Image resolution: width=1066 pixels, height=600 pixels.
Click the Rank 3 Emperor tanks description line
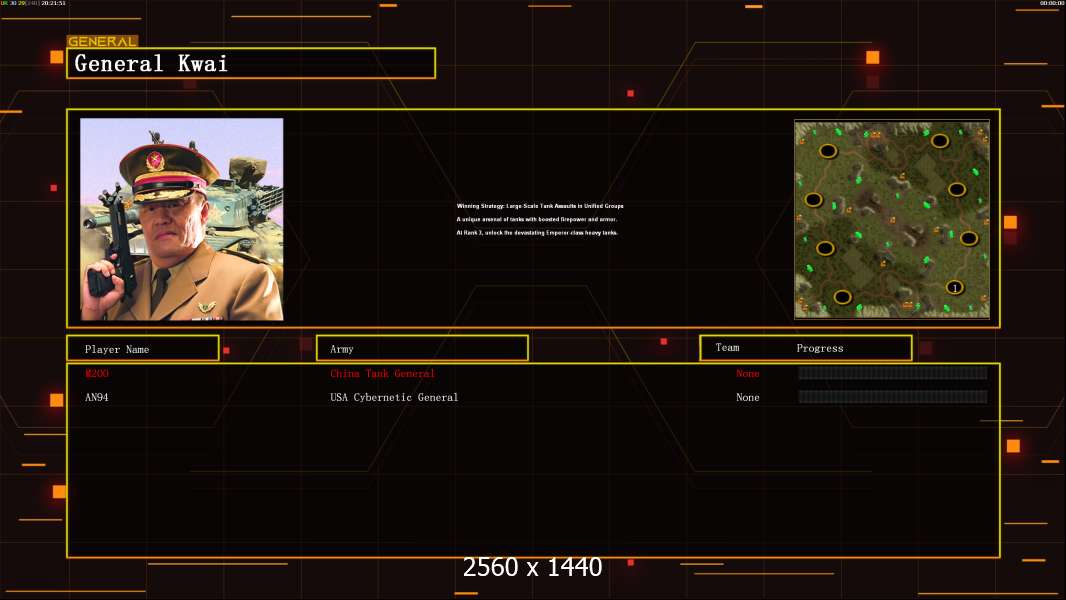[537, 233]
